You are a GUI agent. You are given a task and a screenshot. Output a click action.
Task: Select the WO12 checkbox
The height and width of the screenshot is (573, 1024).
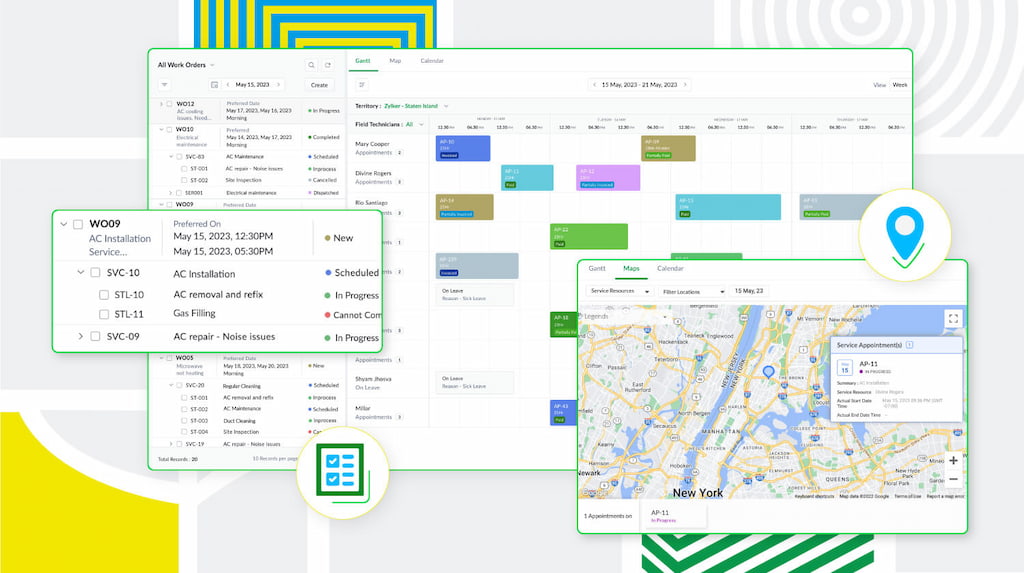(169, 103)
